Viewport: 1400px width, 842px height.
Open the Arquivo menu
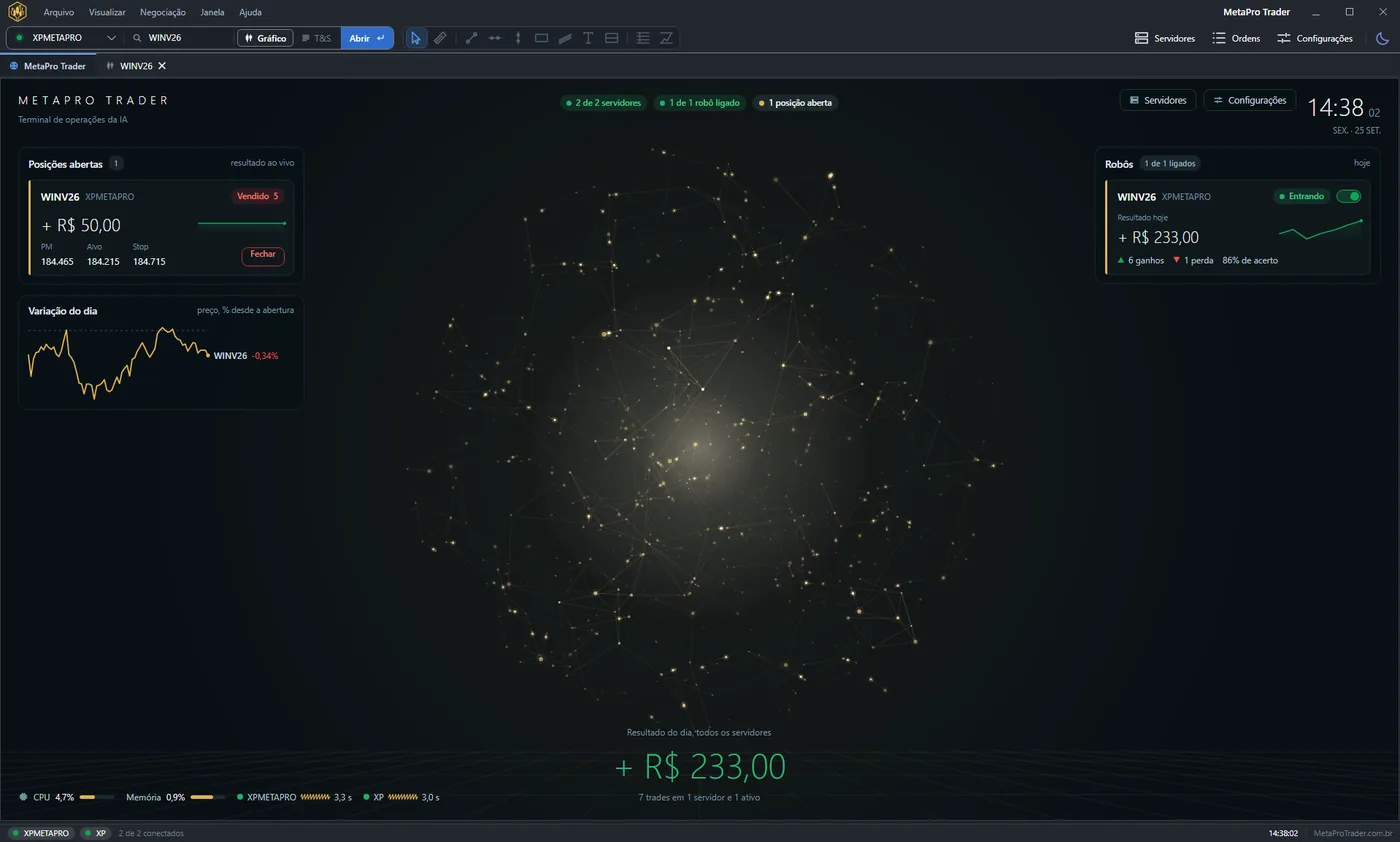(59, 12)
